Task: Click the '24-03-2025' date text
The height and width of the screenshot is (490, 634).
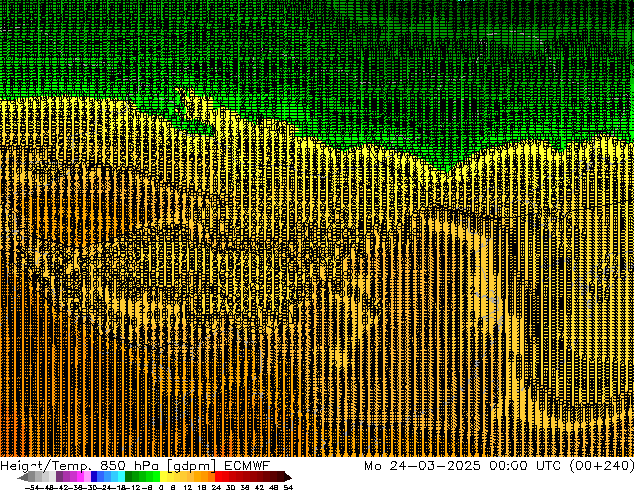Action: (x=435, y=466)
